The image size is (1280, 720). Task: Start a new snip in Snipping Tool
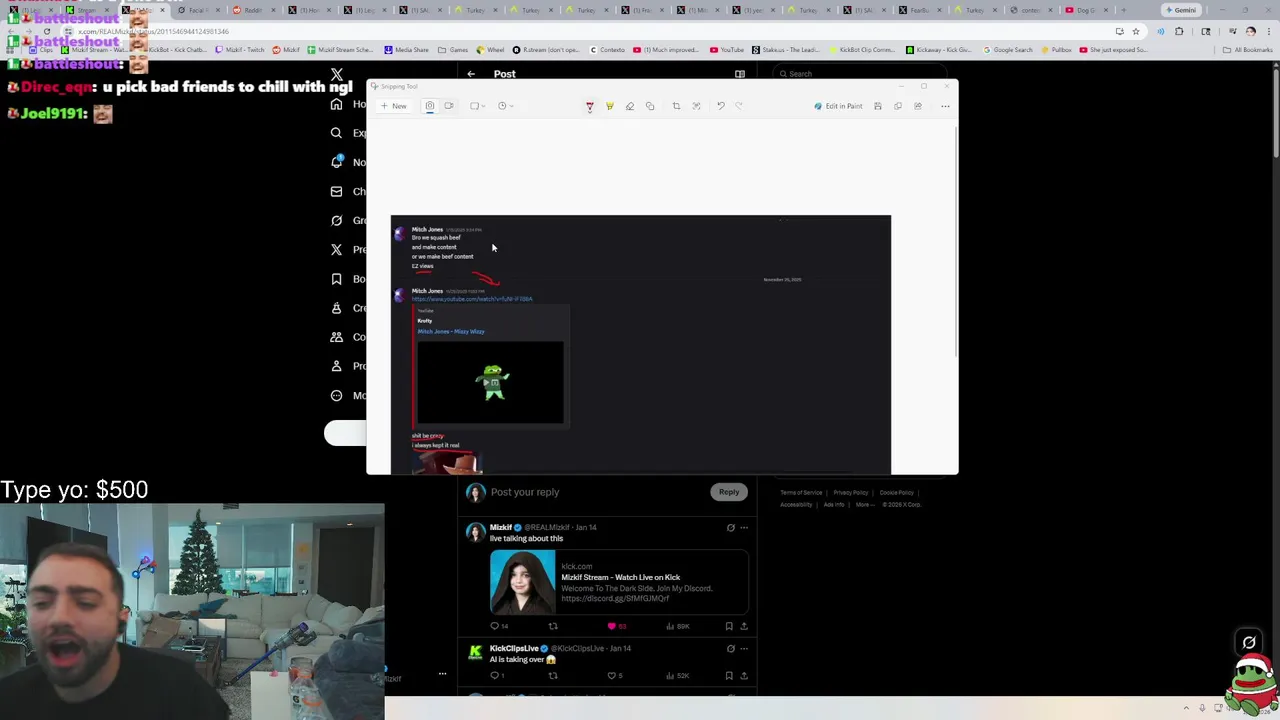[x=394, y=106]
